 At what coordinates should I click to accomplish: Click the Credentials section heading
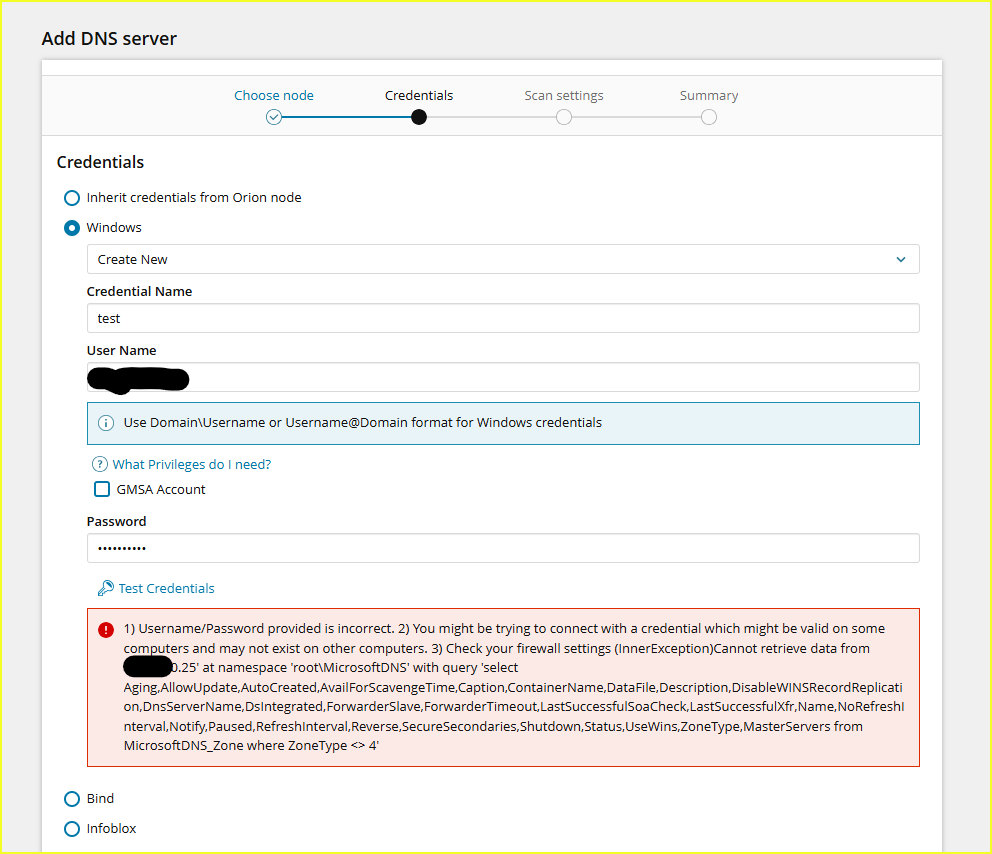click(101, 163)
